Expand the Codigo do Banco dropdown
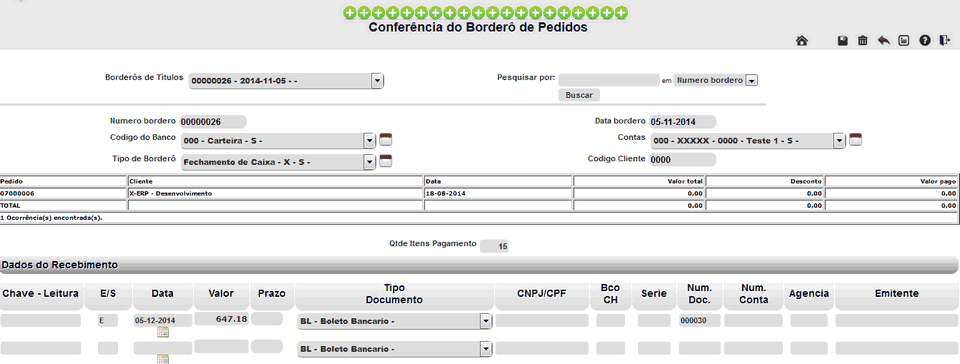This screenshot has height=364, width=960. 369,141
